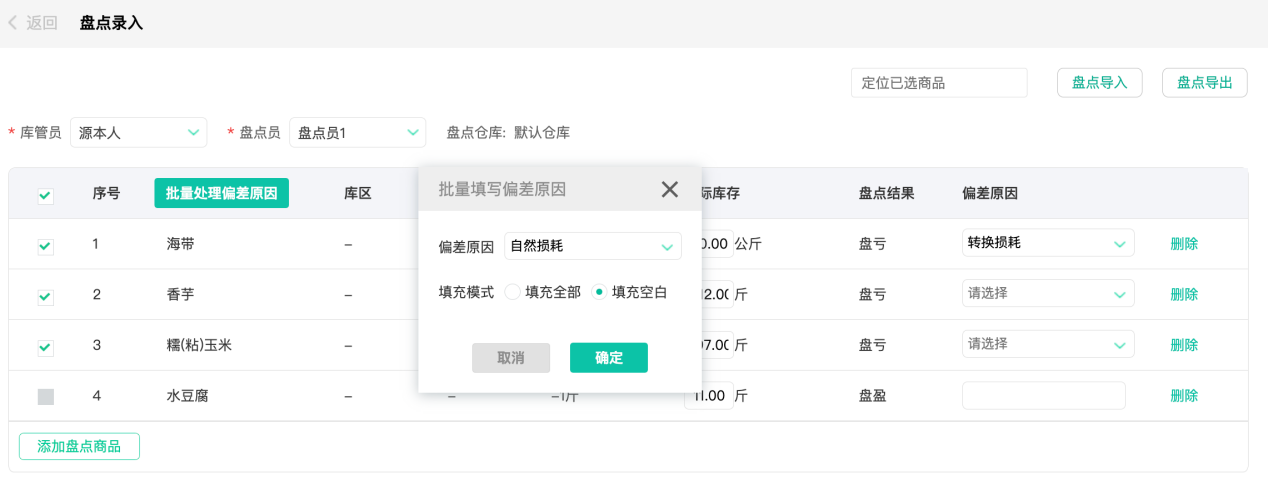Open the 转换损耗 dropdown in 海带 row
This screenshot has height=504, width=1268.
(x=1047, y=243)
